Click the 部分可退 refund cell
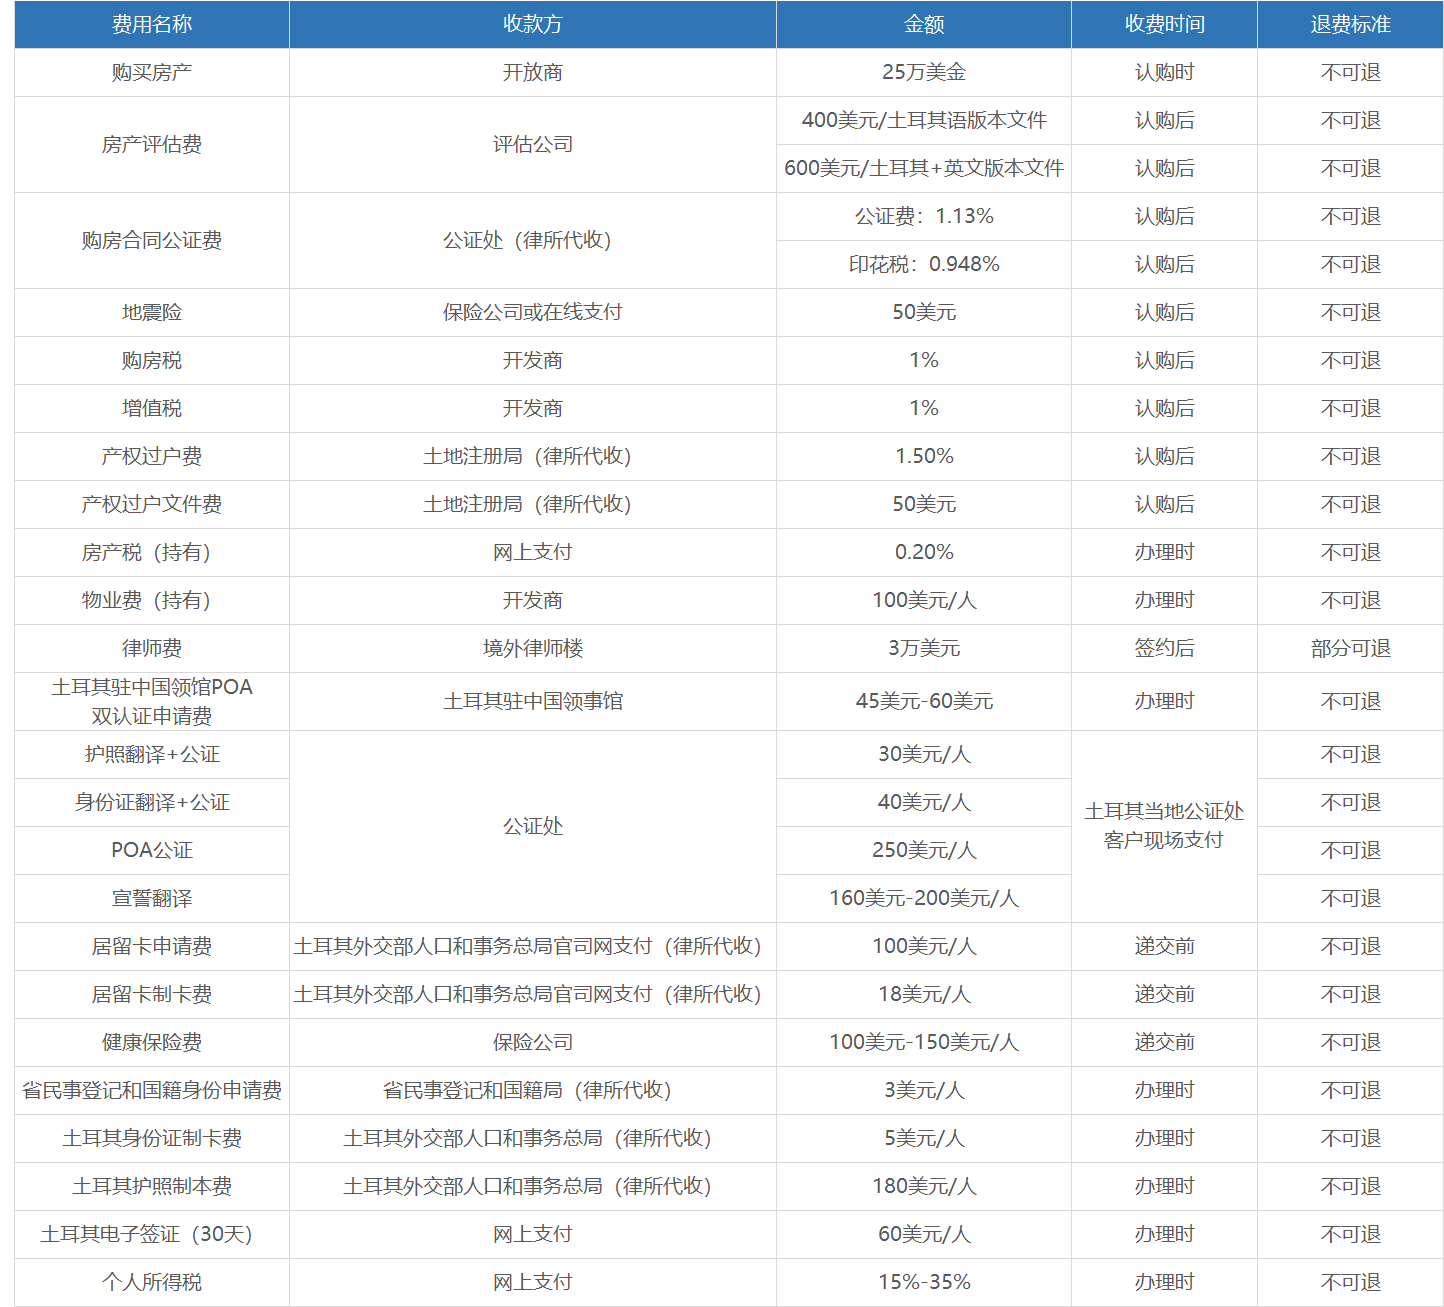Viewport: 1444px width, 1307px height. [1350, 648]
